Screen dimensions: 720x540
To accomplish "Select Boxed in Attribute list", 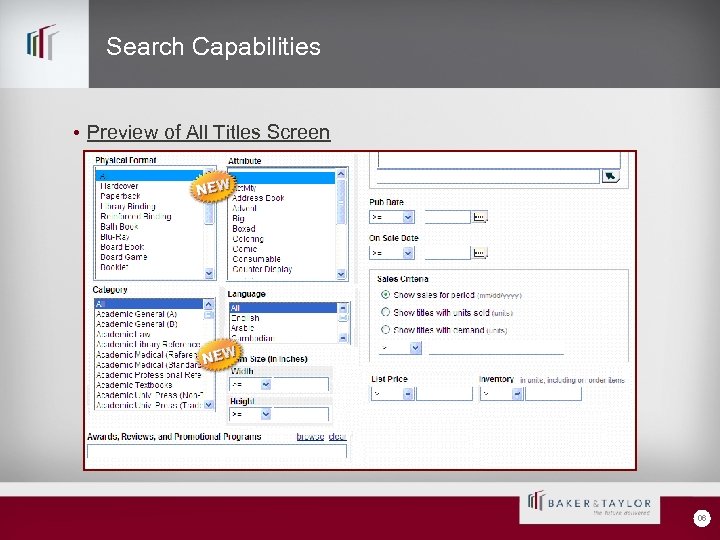I will click(244, 229).
